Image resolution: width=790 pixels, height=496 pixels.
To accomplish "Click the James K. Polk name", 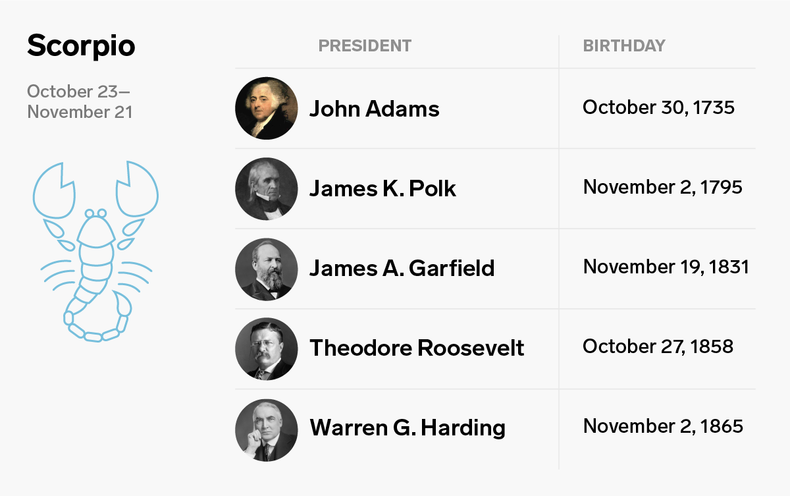I will (382, 188).
